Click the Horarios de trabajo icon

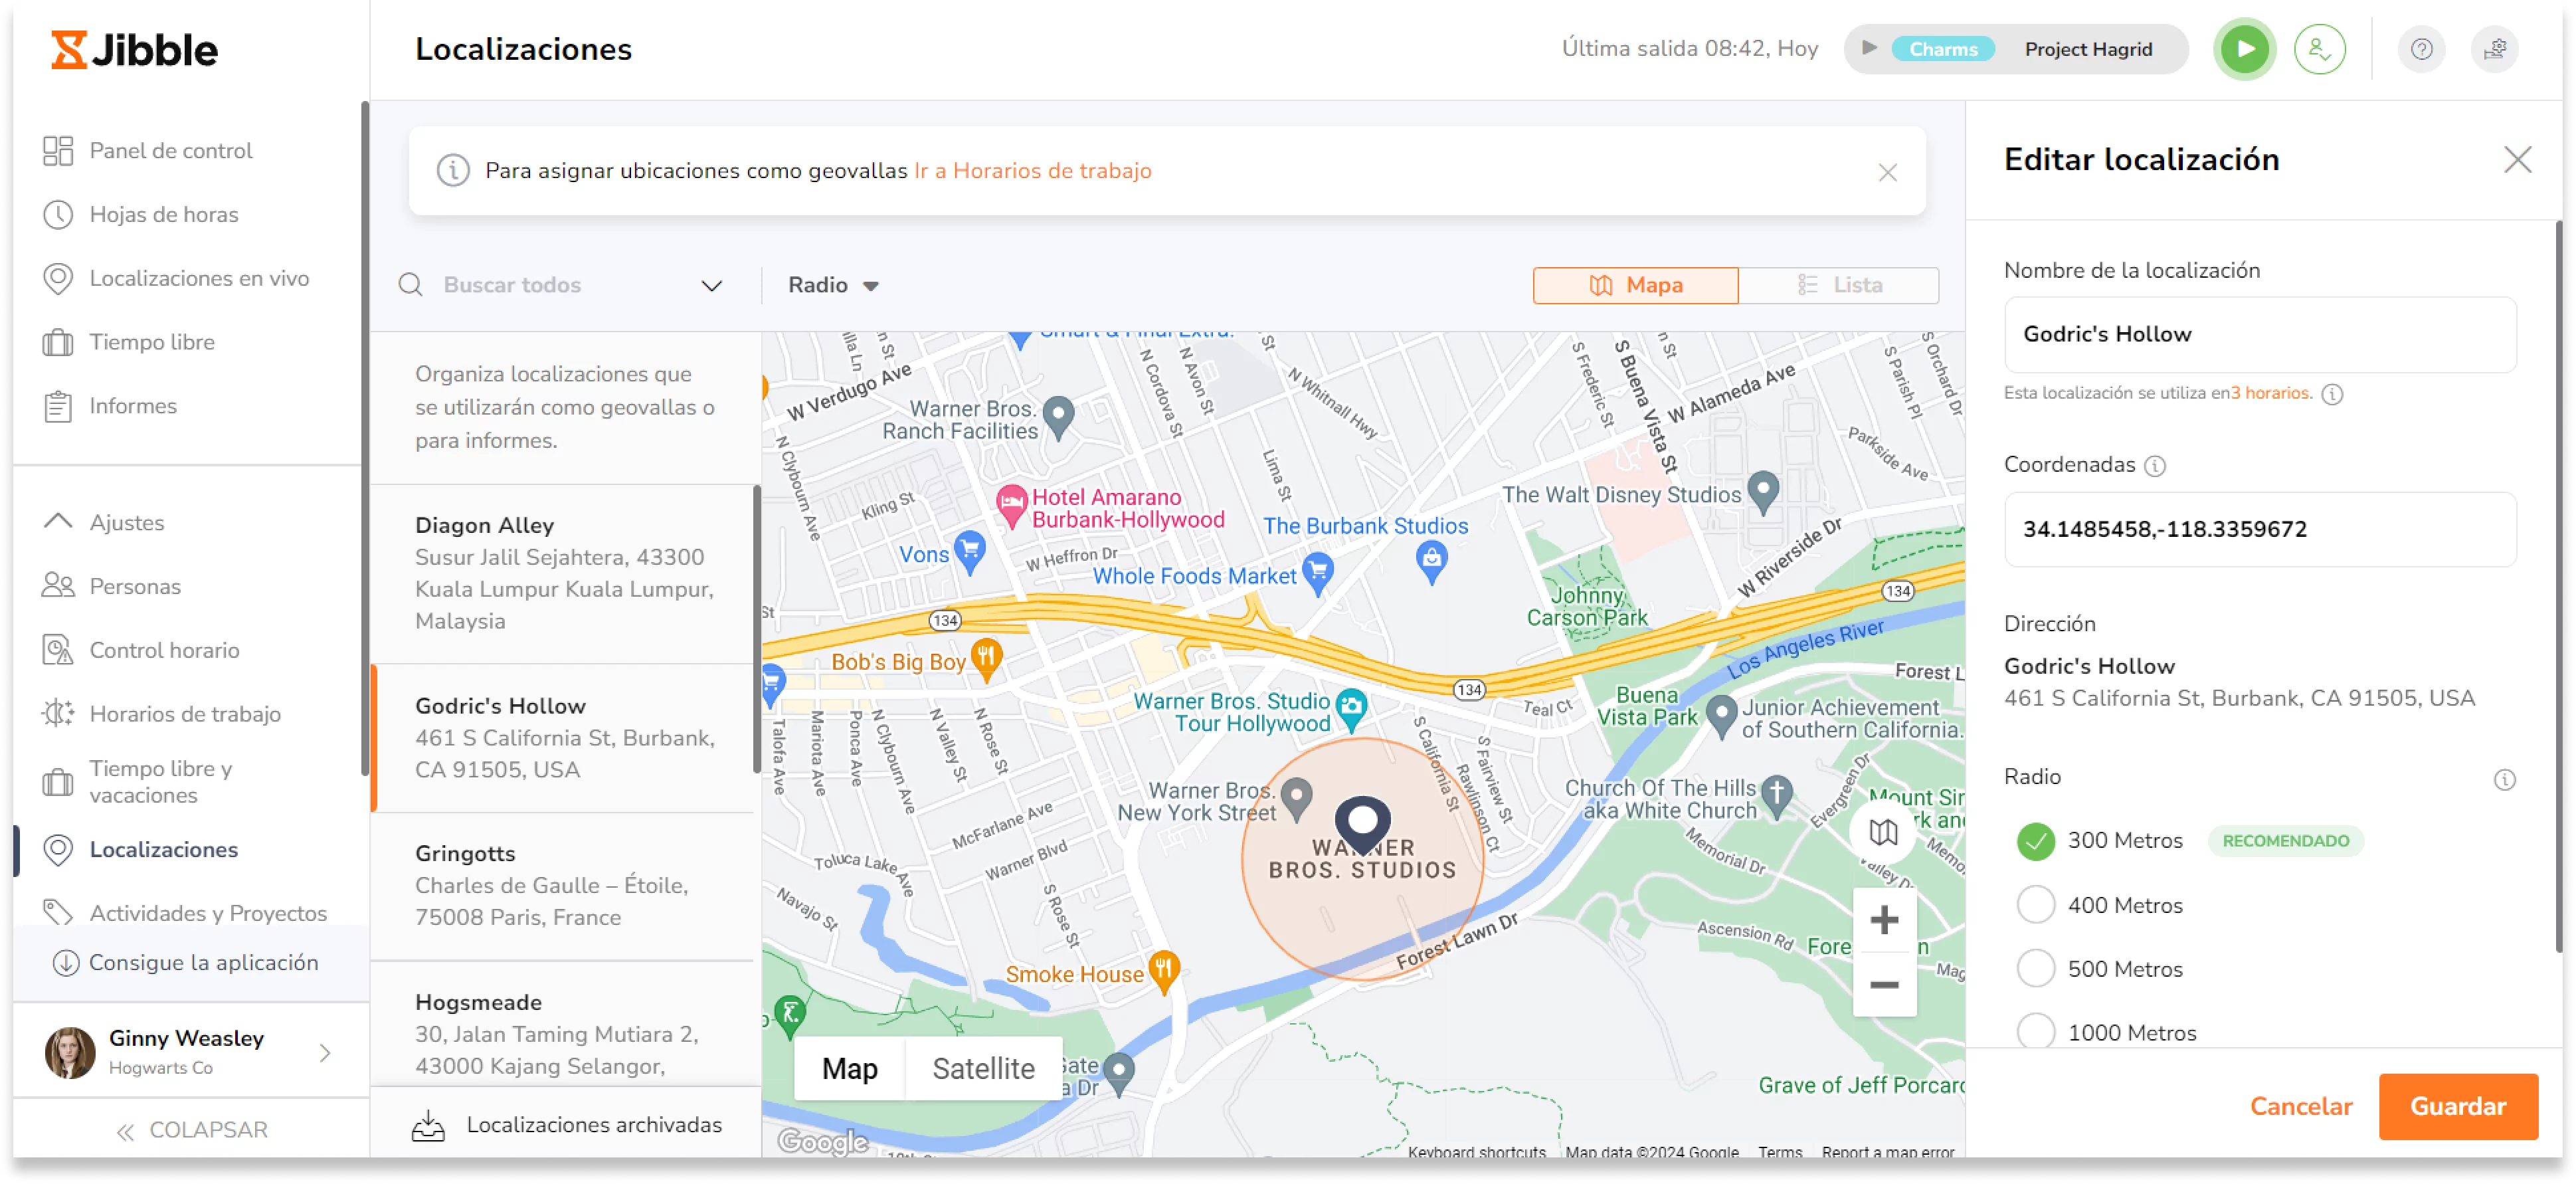(58, 714)
